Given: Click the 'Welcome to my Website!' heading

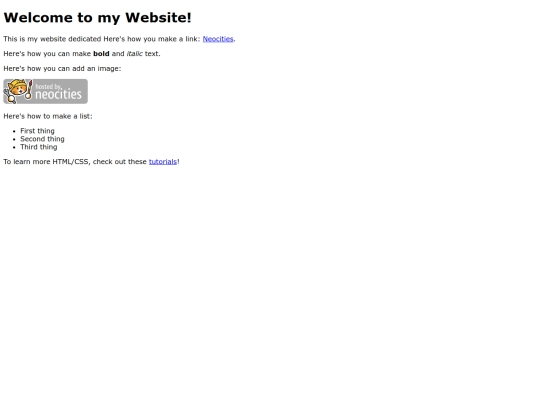Looking at the screenshot, I should (x=97, y=18).
